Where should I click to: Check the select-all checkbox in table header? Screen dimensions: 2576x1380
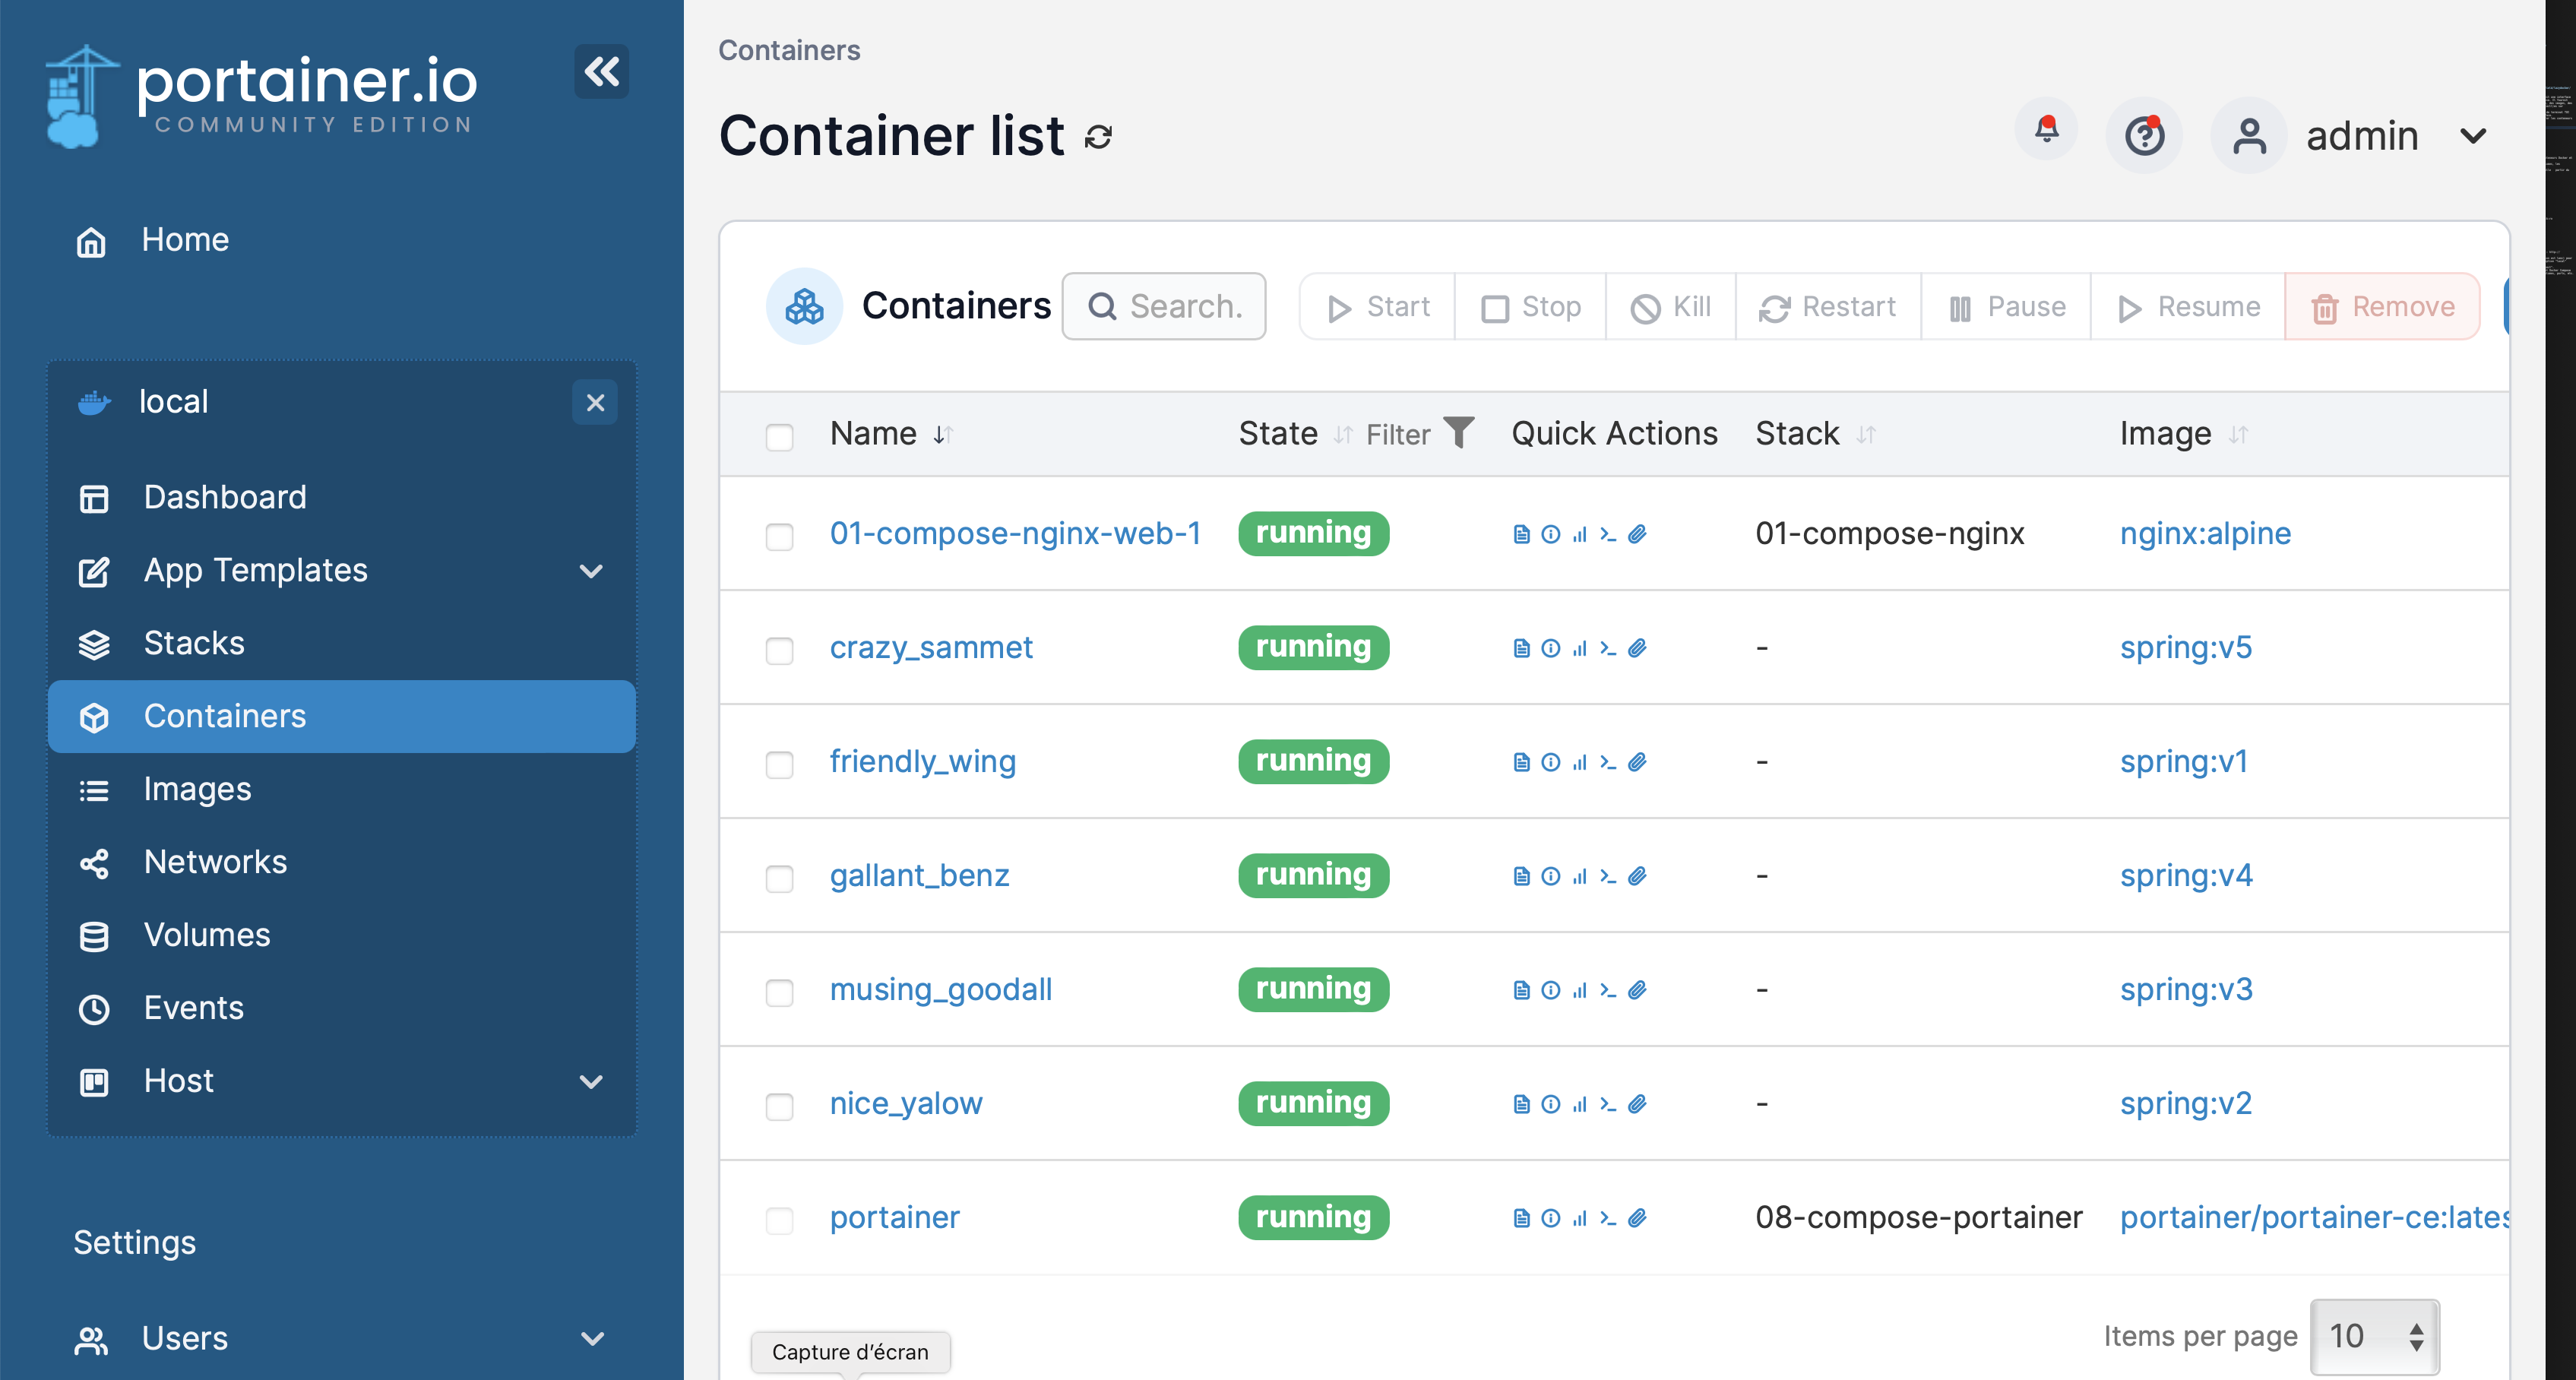point(779,437)
